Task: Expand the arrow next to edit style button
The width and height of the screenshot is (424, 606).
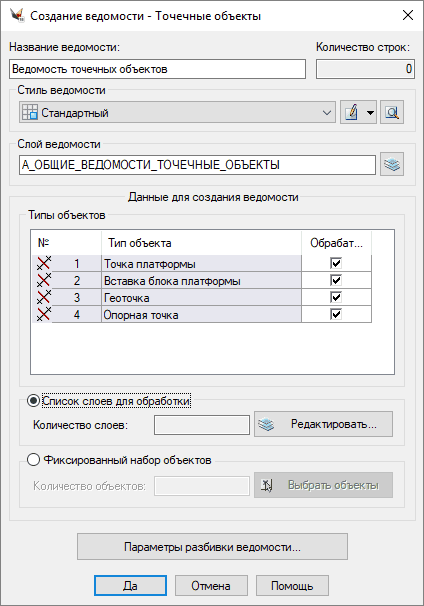Action: click(370, 112)
